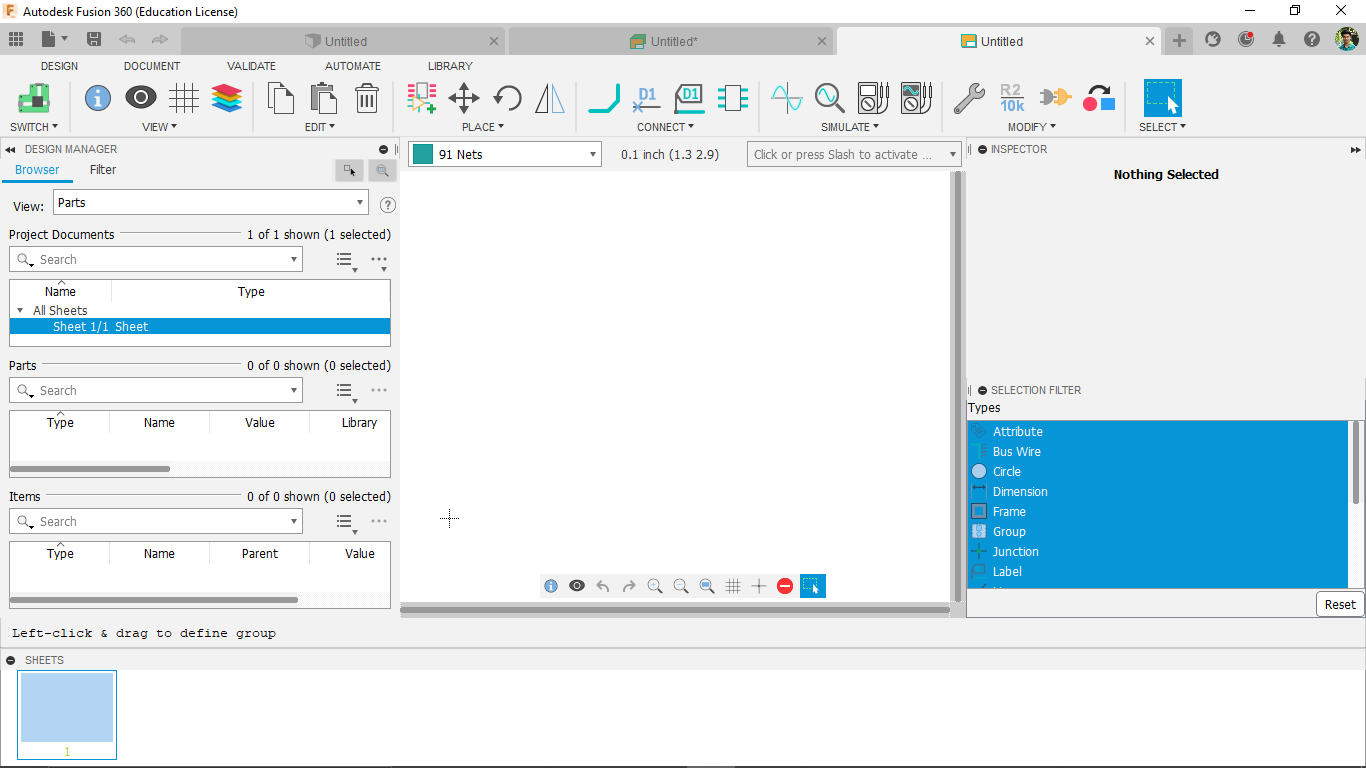Click the sheet 1 thumbnail
Viewport: 1366px width, 768px height.
(67, 714)
